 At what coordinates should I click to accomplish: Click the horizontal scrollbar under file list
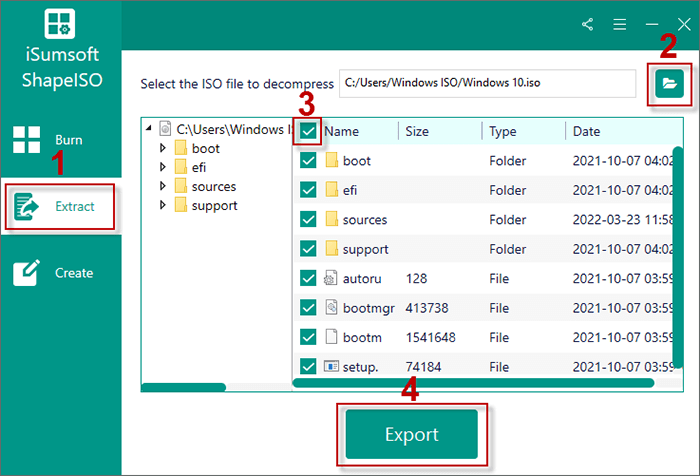pyautogui.click(x=472, y=383)
